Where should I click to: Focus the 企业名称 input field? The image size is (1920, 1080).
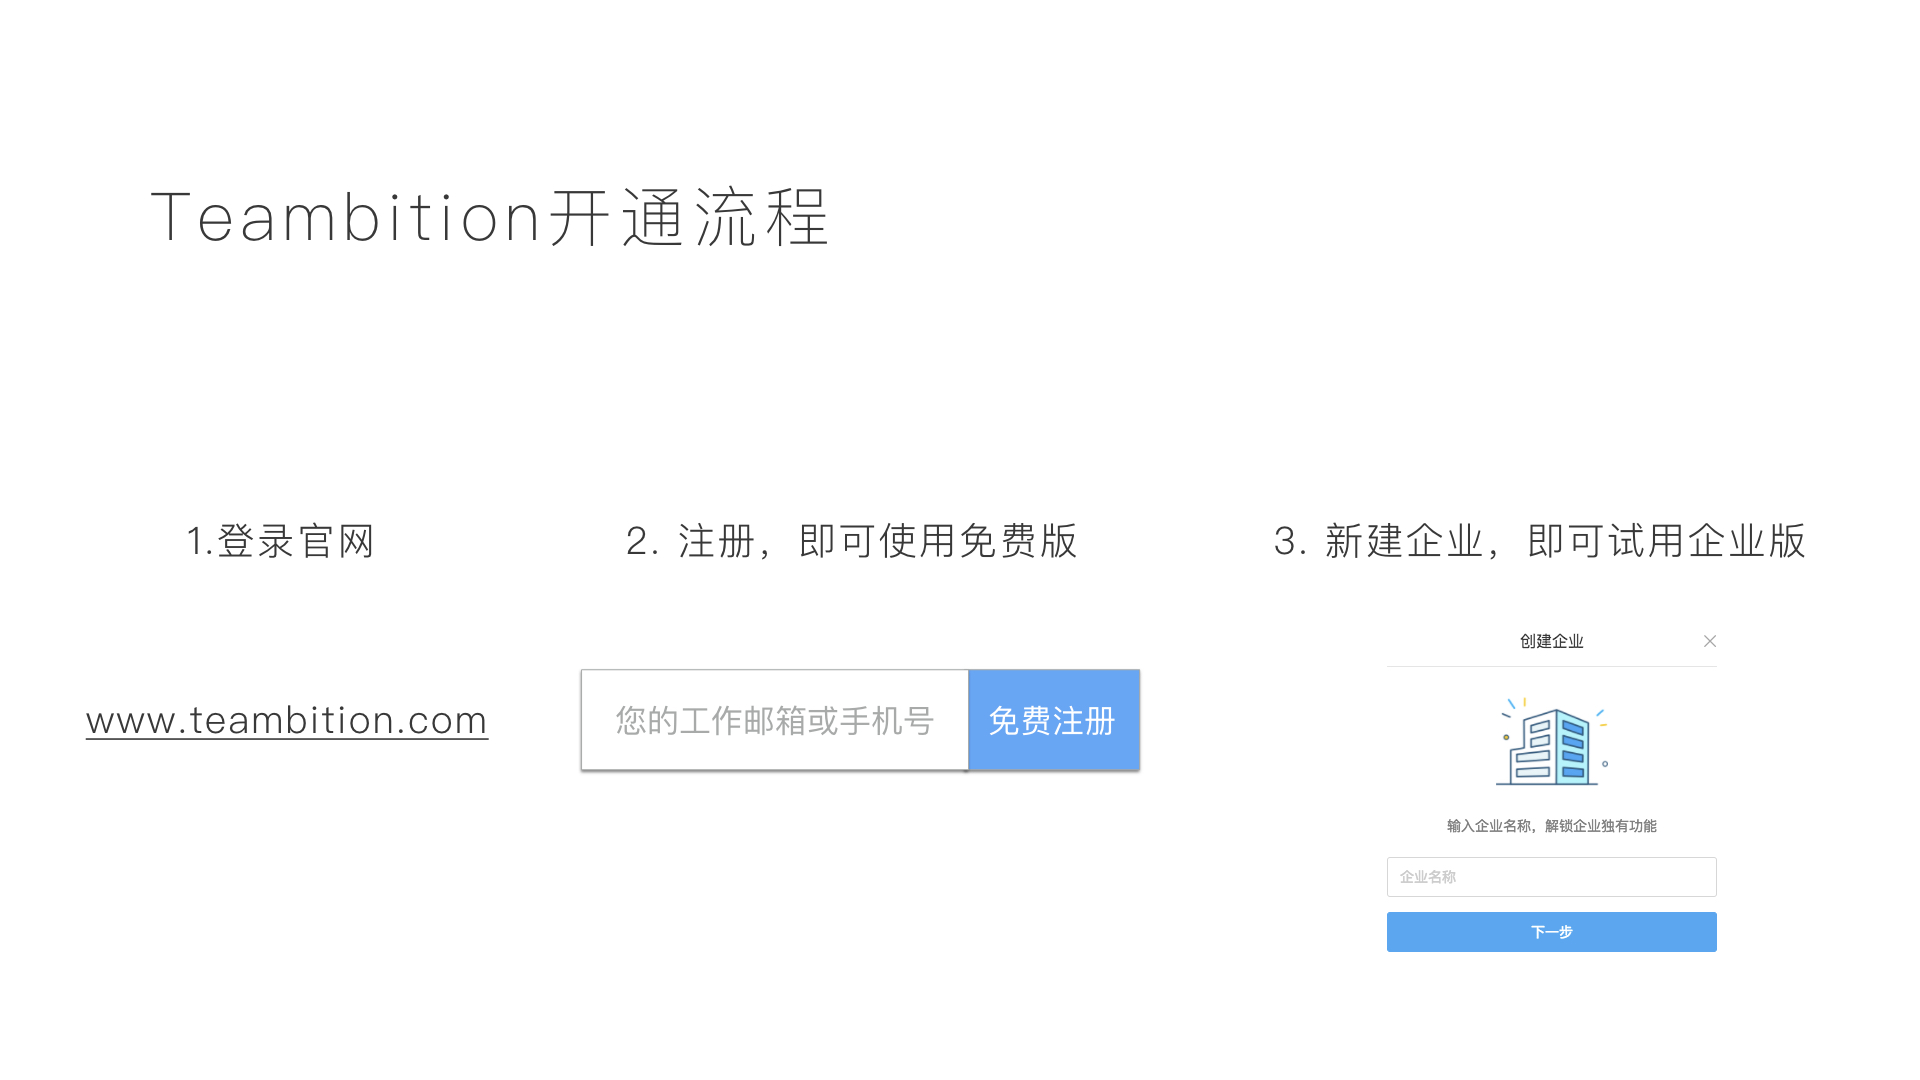1551,877
